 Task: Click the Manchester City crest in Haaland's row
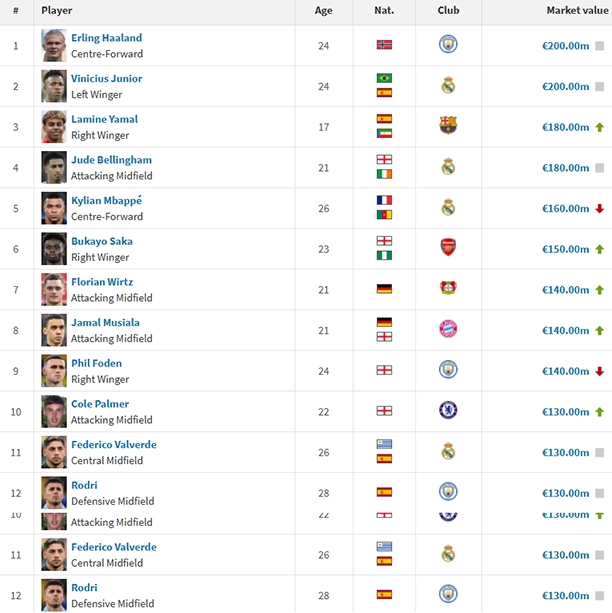[x=448, y=44]
